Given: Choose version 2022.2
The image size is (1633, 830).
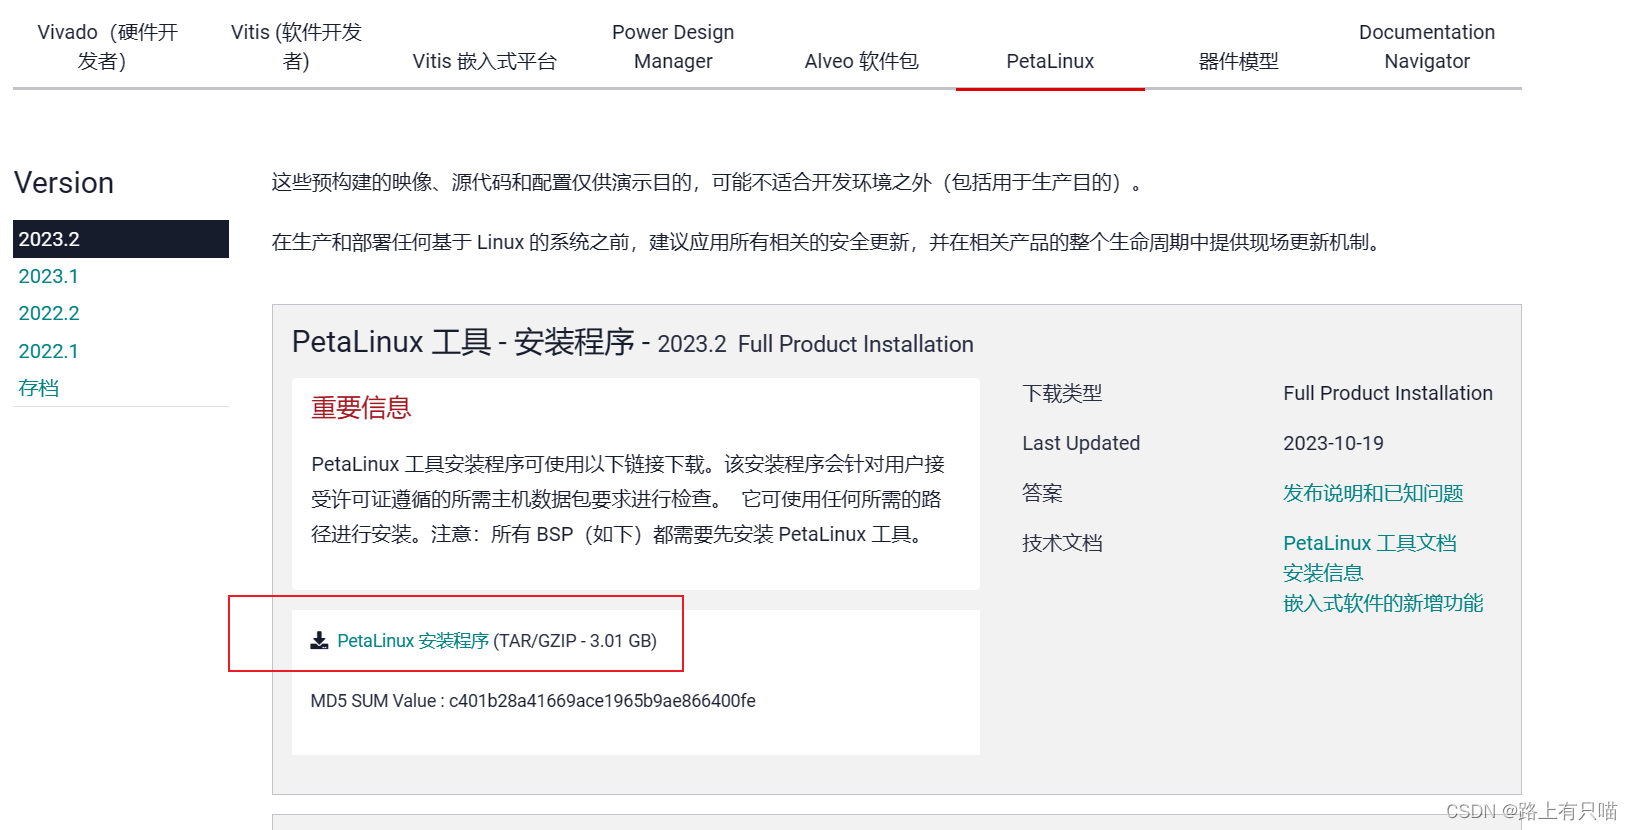Looking at the screenshot, I should (48, 313).
